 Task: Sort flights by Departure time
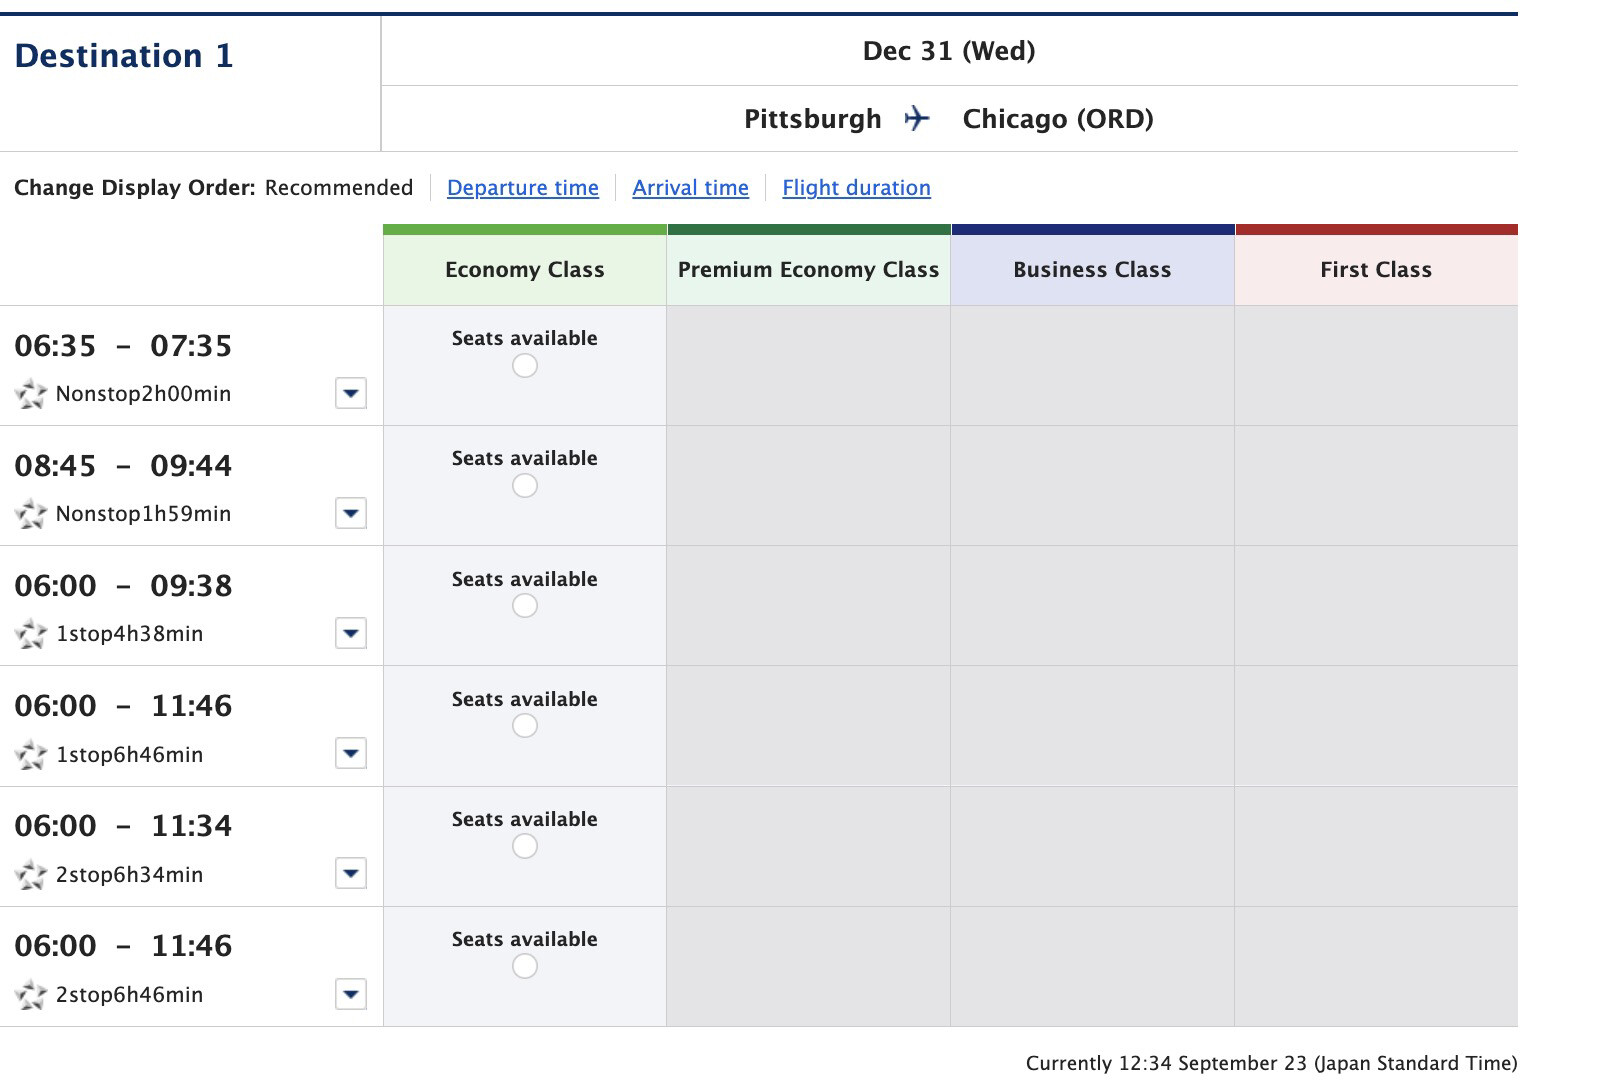point(523,188)
